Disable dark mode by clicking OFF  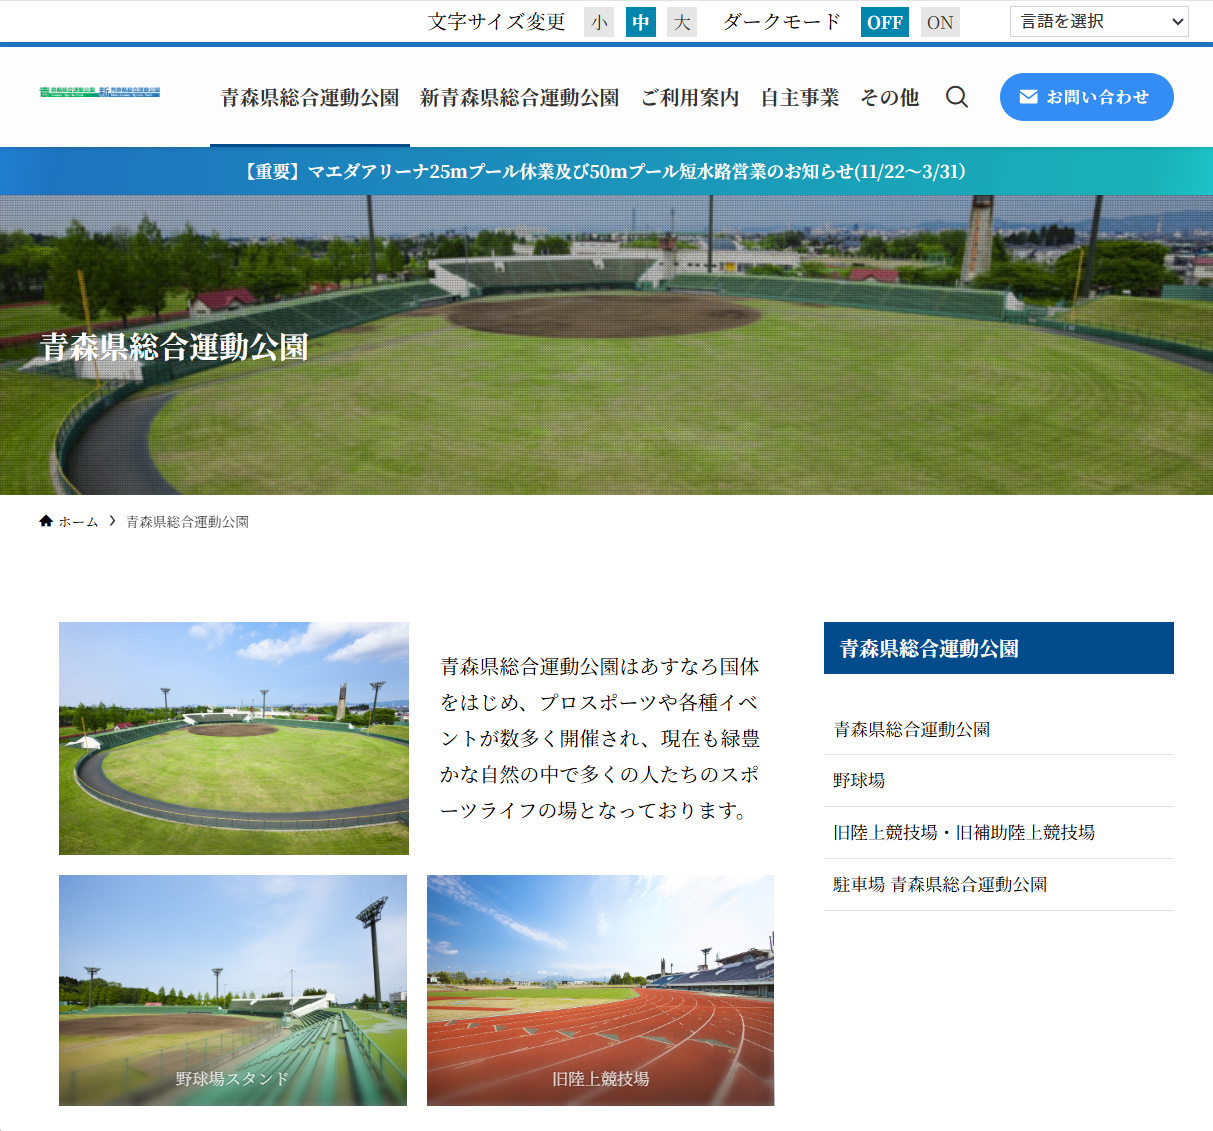coord(884,21)
